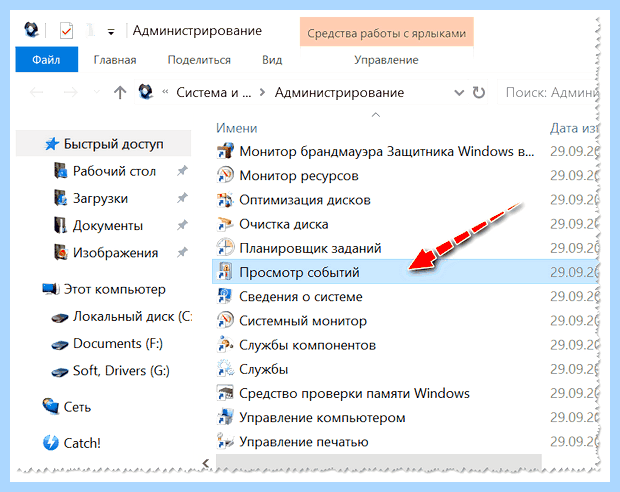
Task: Click the Планировщик заданий clock icon
Action: tap(225, 248)
